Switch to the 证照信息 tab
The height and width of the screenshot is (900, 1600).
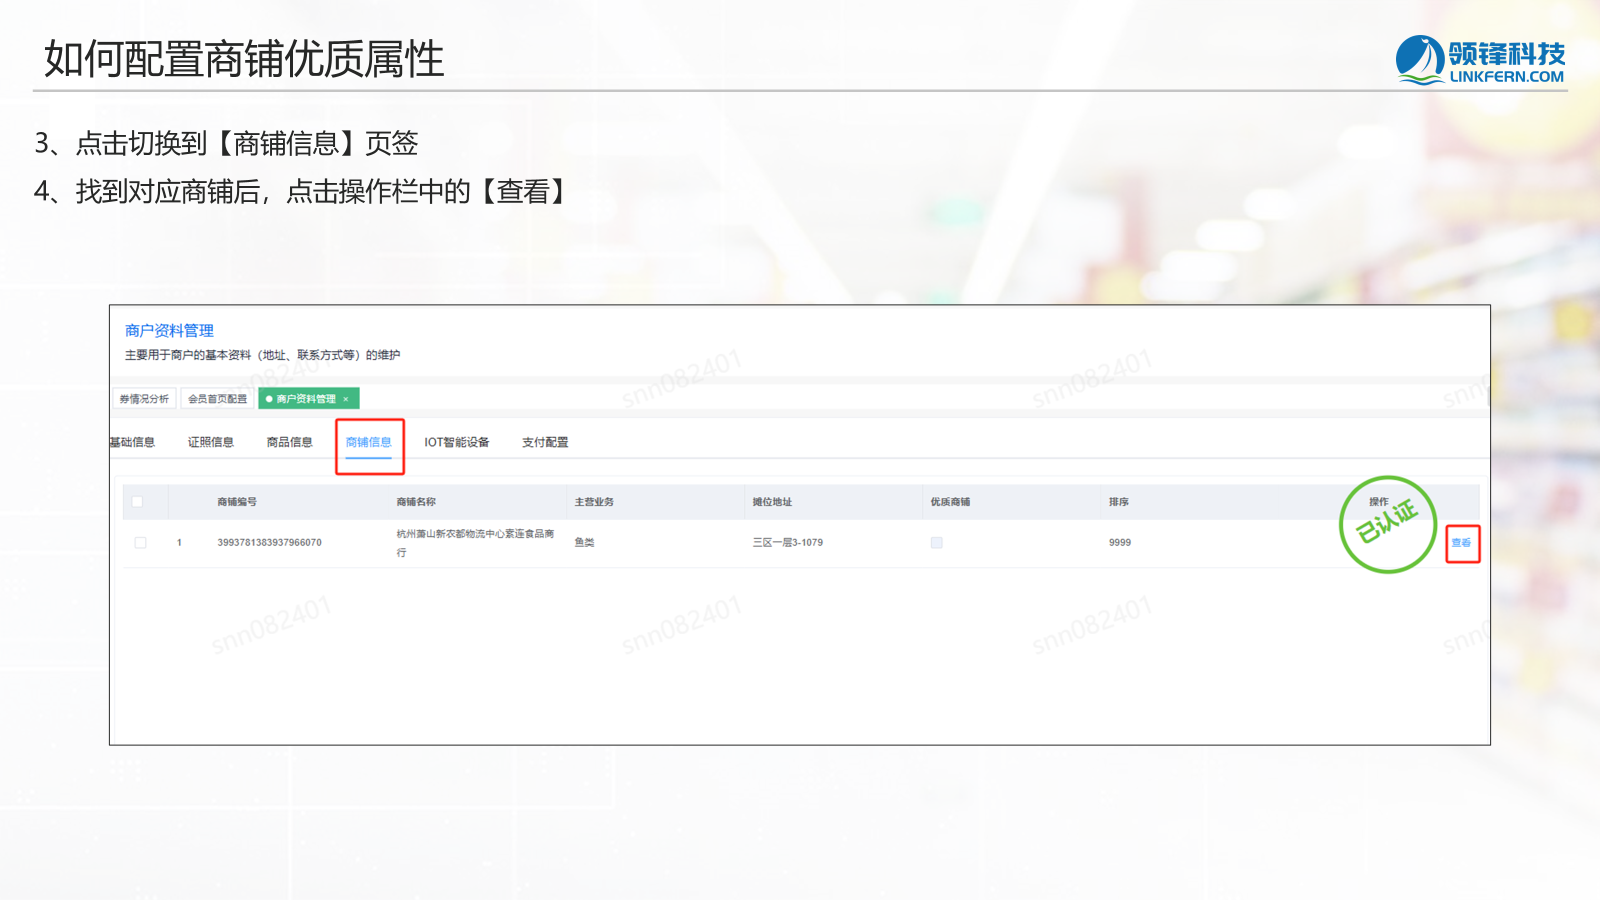(211, 442)
